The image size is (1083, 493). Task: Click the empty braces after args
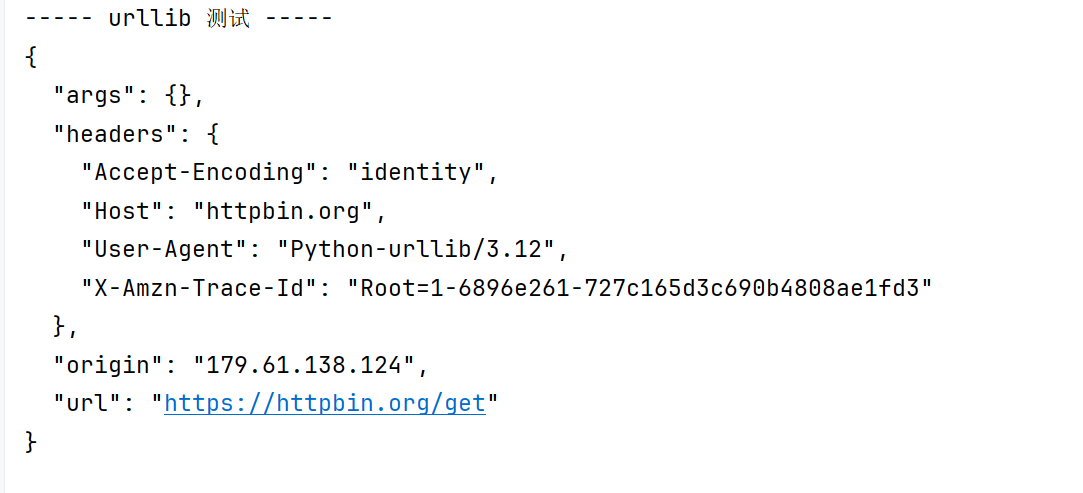pyautogui.click(x=178, y=96)
